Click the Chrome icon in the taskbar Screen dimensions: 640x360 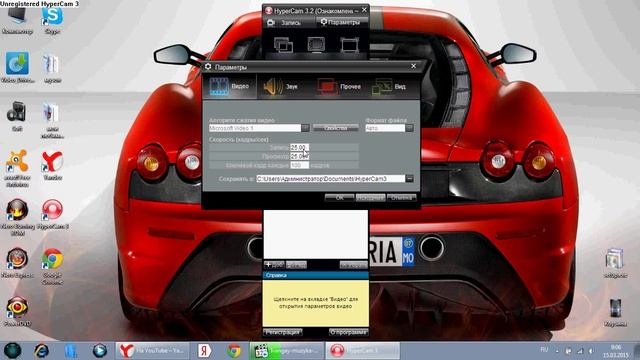tap(234, 350)
